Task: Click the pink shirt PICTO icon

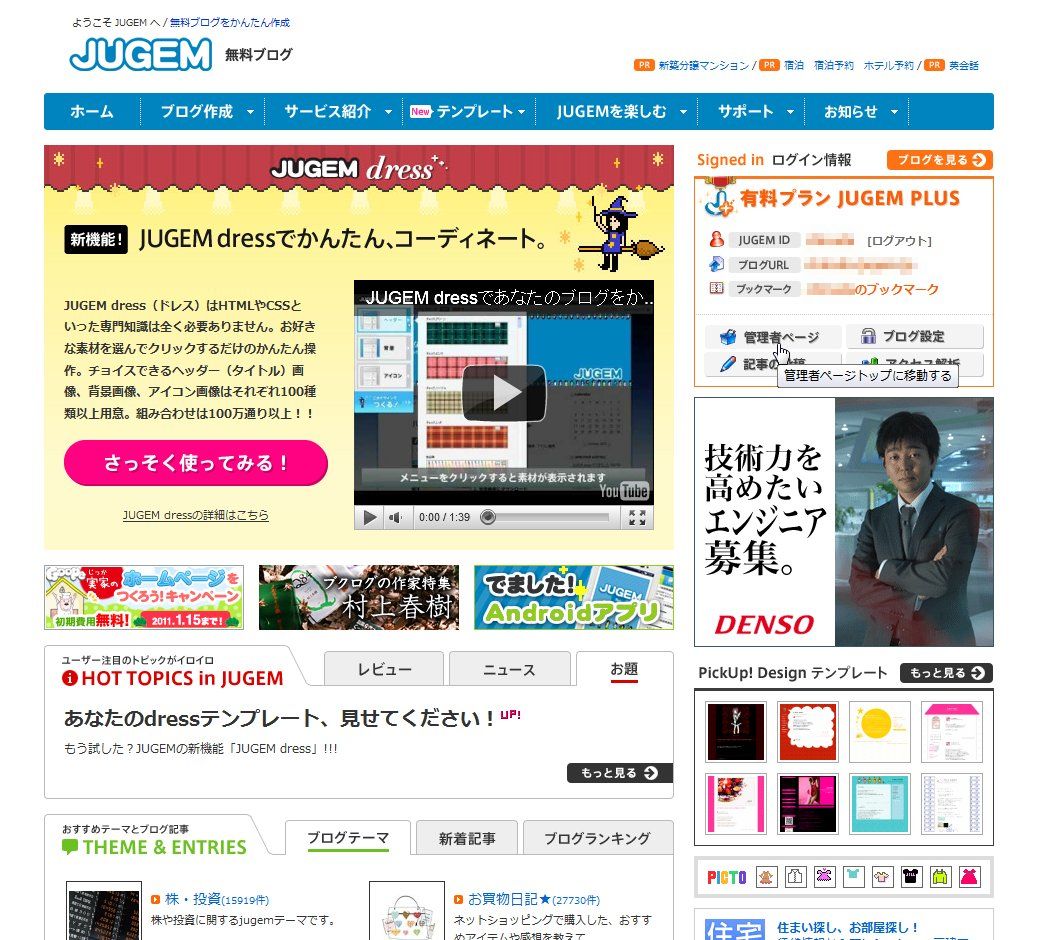Action: [882, 876]
